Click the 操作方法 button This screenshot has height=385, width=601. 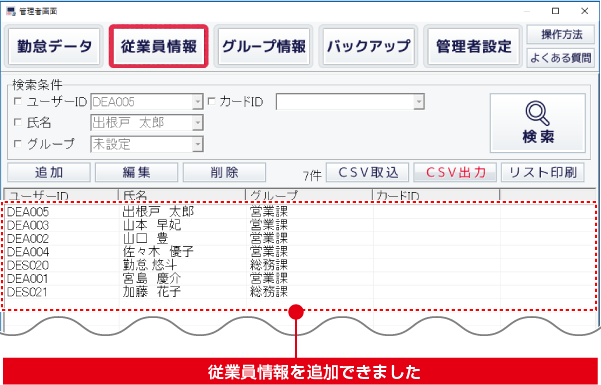click(561, 35)
